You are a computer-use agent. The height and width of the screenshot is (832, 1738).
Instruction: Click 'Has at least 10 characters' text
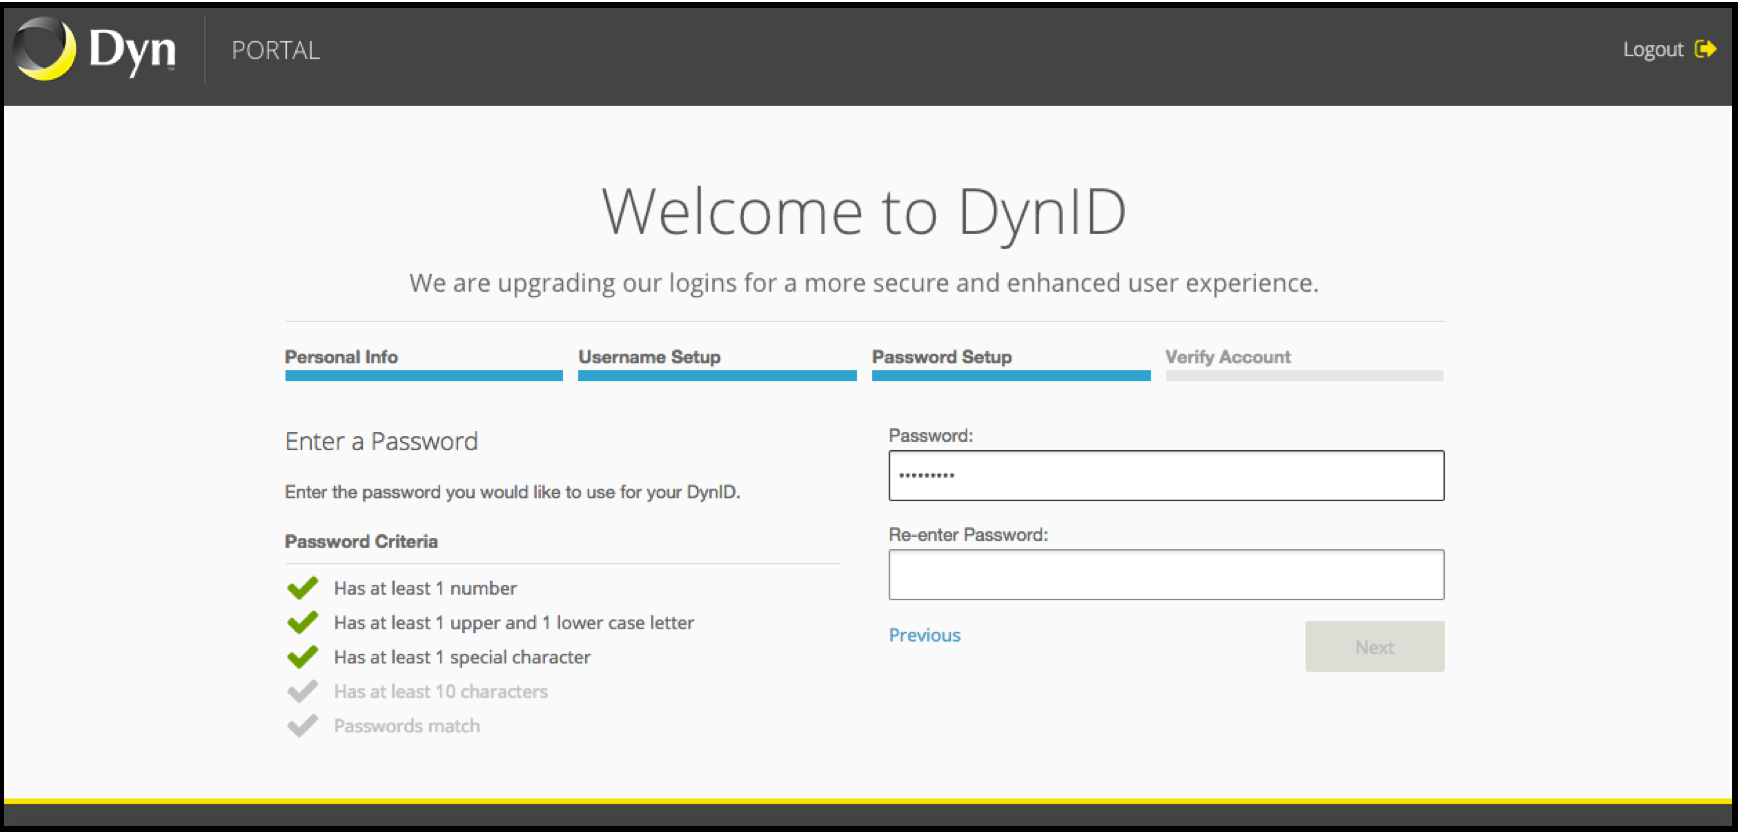click(x=441, y=691)
